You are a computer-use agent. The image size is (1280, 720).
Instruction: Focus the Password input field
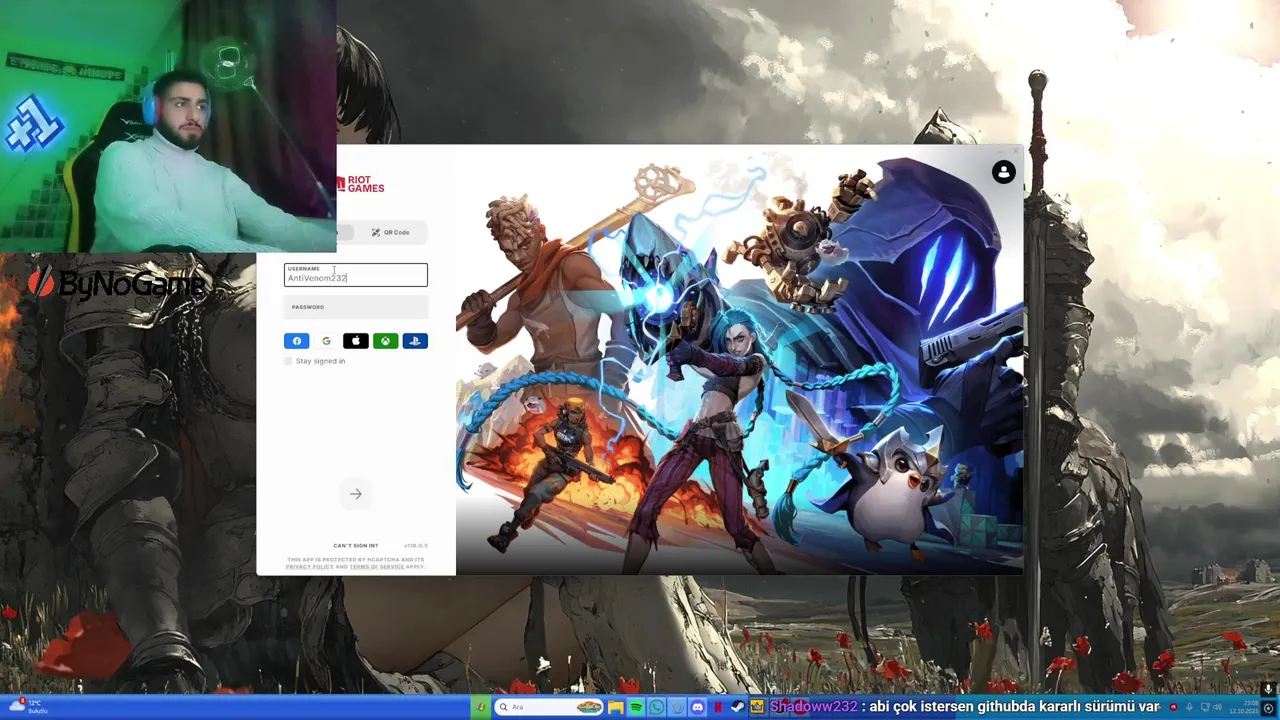pyautogui.click(x=356, y=308)
